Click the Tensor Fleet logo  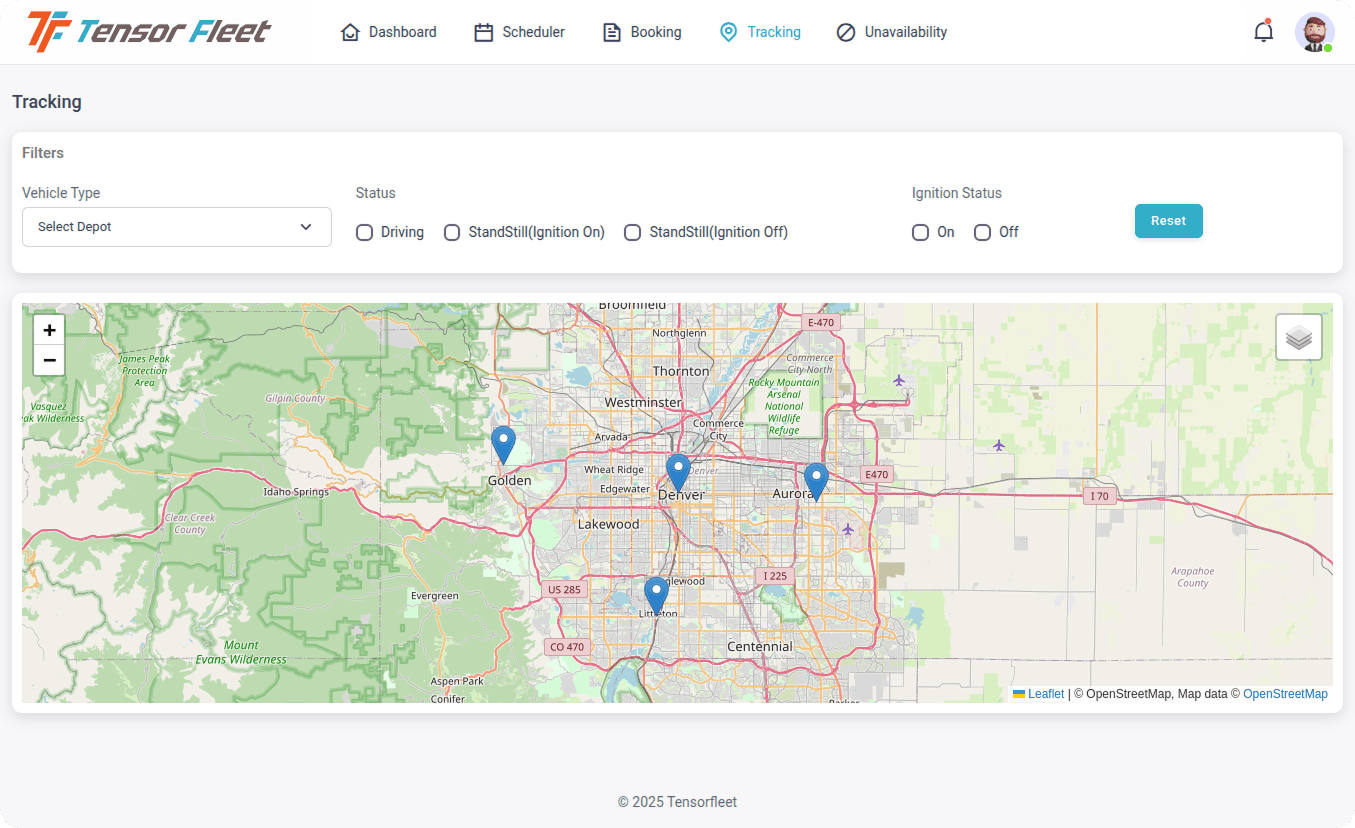pyautogui.click(x=149, y=32)
